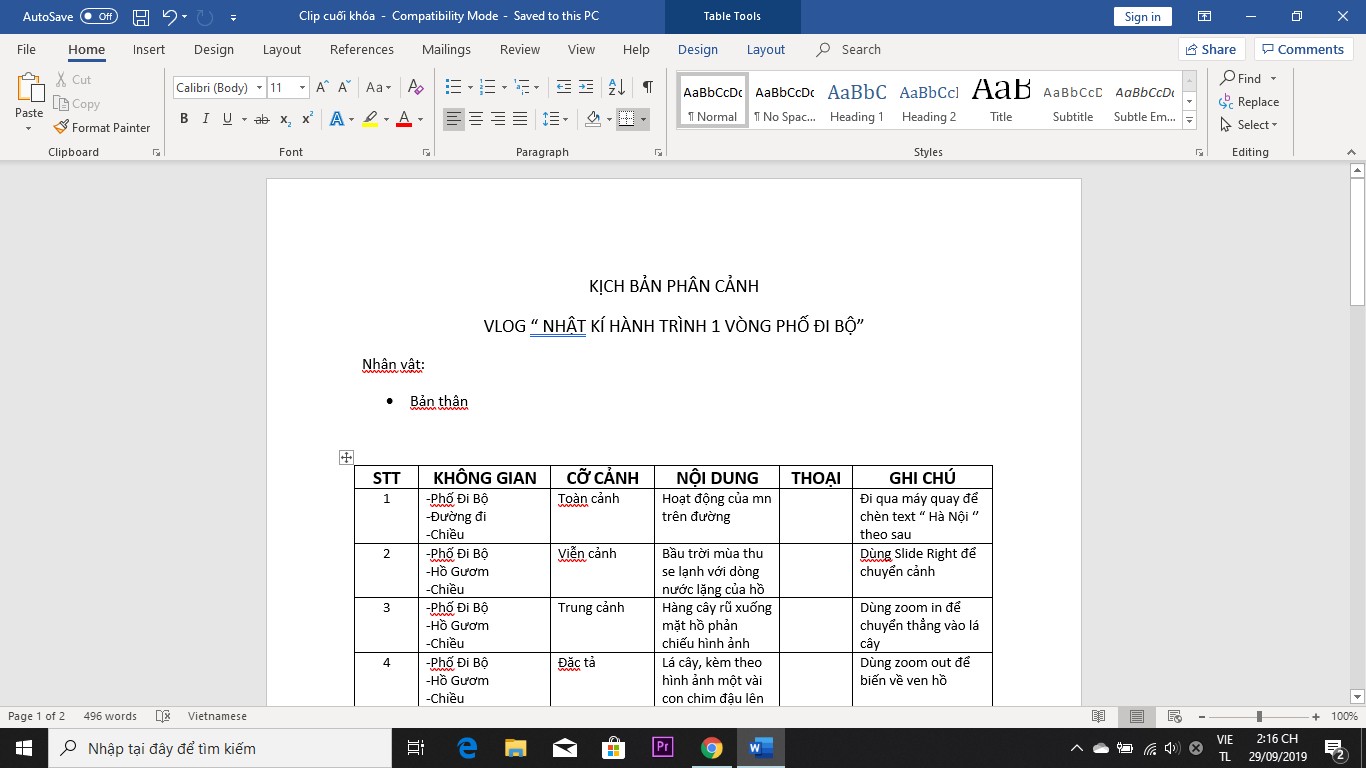Toggle italic formatting

[x=206, y=119]
